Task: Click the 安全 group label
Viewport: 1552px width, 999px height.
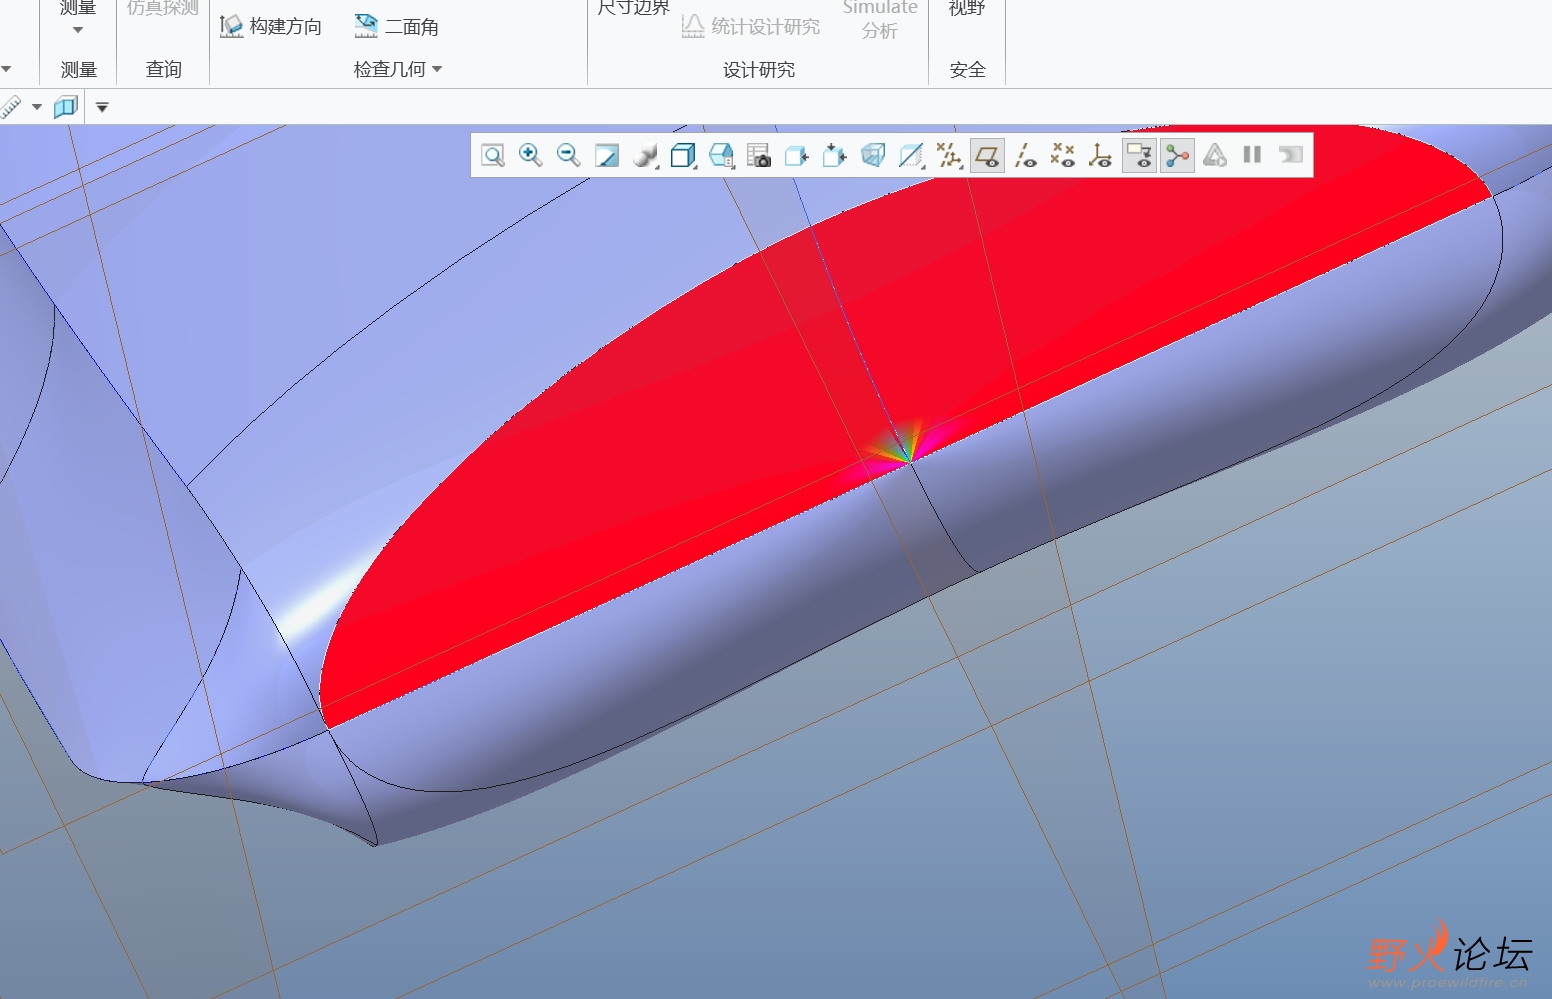Action: [967, 69]
